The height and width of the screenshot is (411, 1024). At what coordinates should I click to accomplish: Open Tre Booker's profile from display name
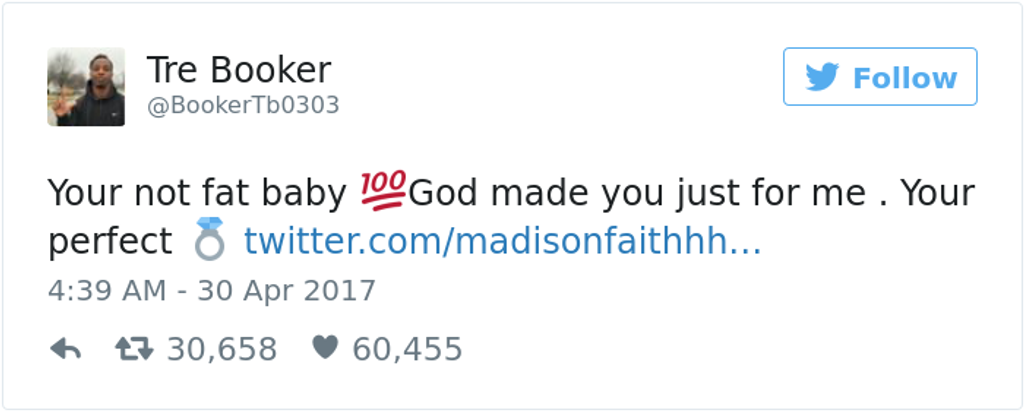tap(238, 70)
